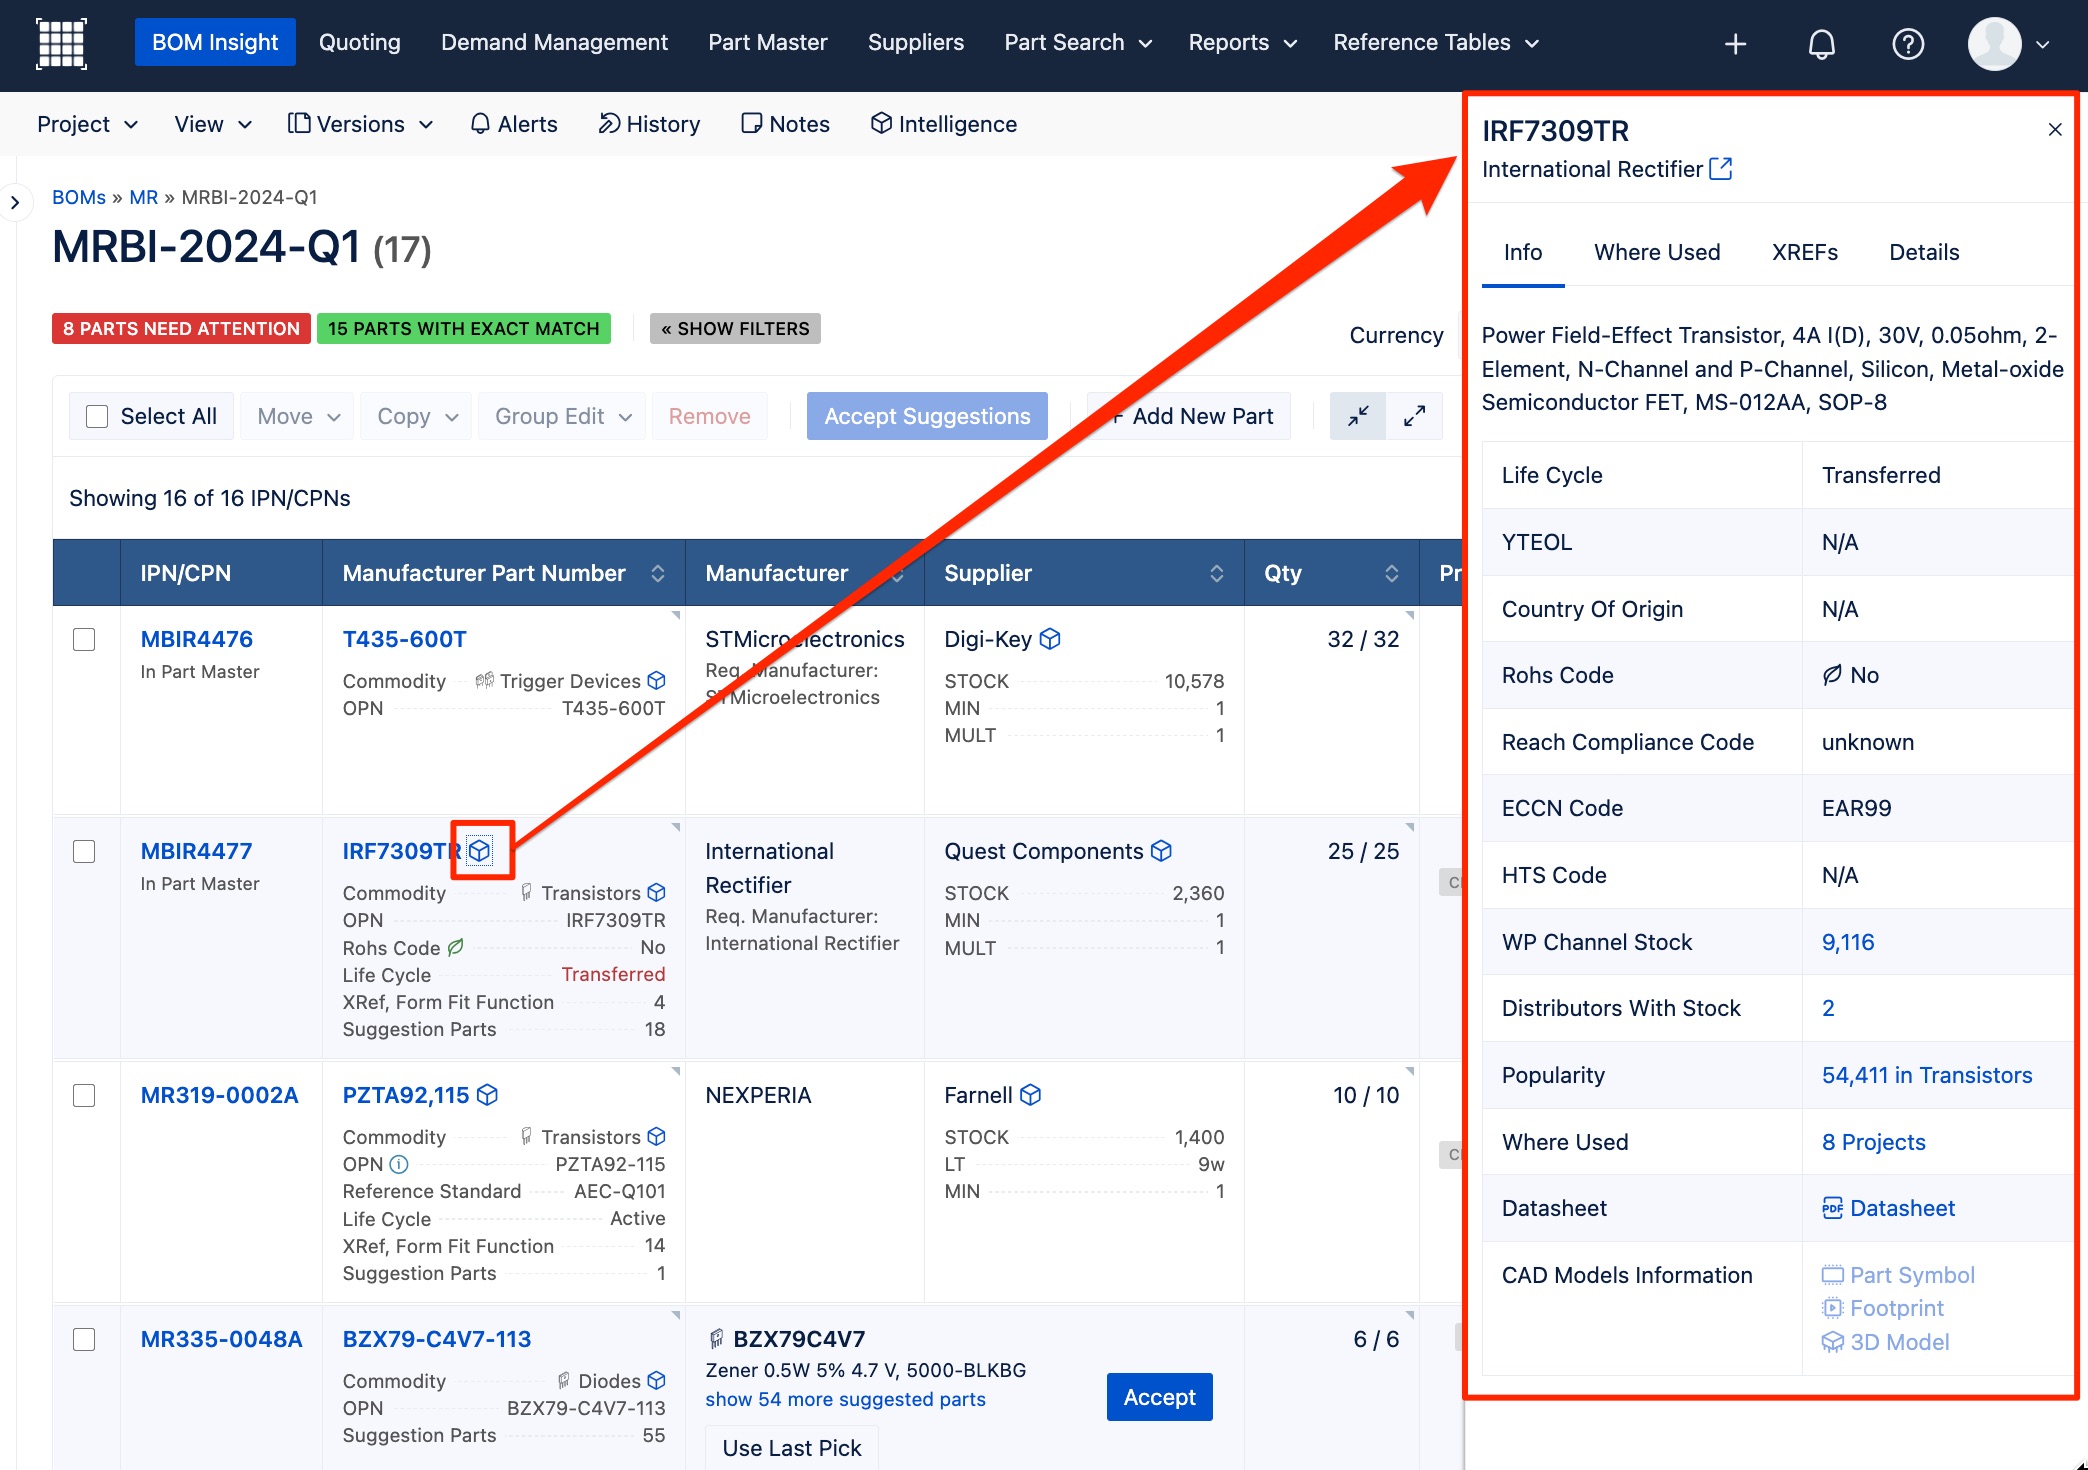Open Part Master menu item
2088x1470 pixels.
(767, 42)
